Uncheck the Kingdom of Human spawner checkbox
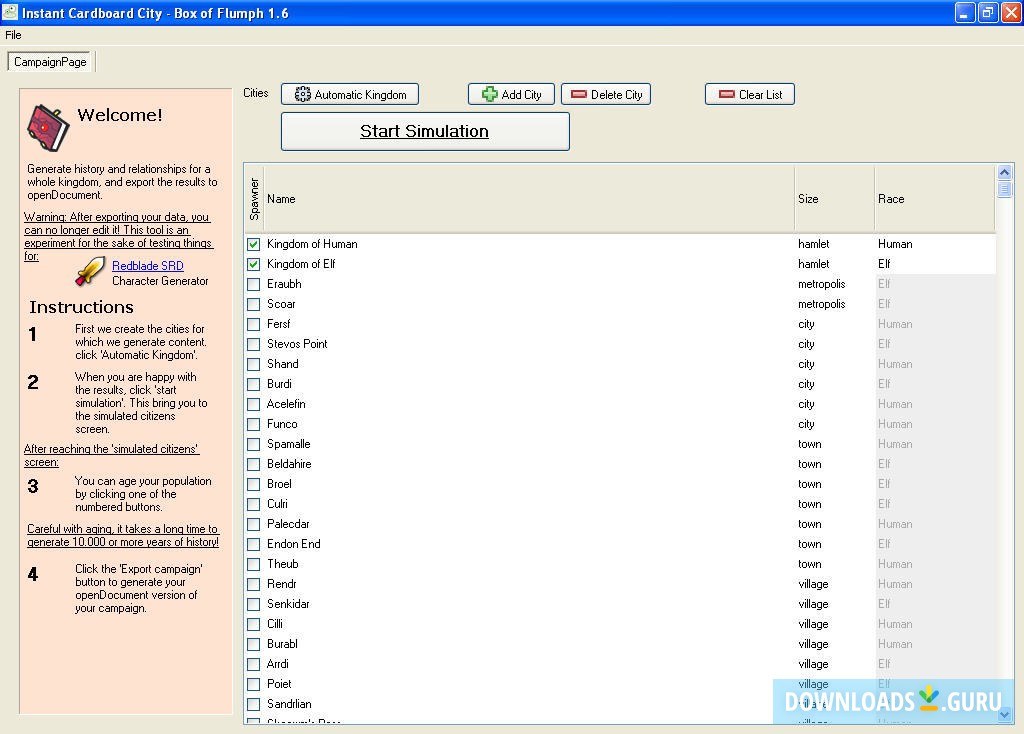 pos(253,244)
